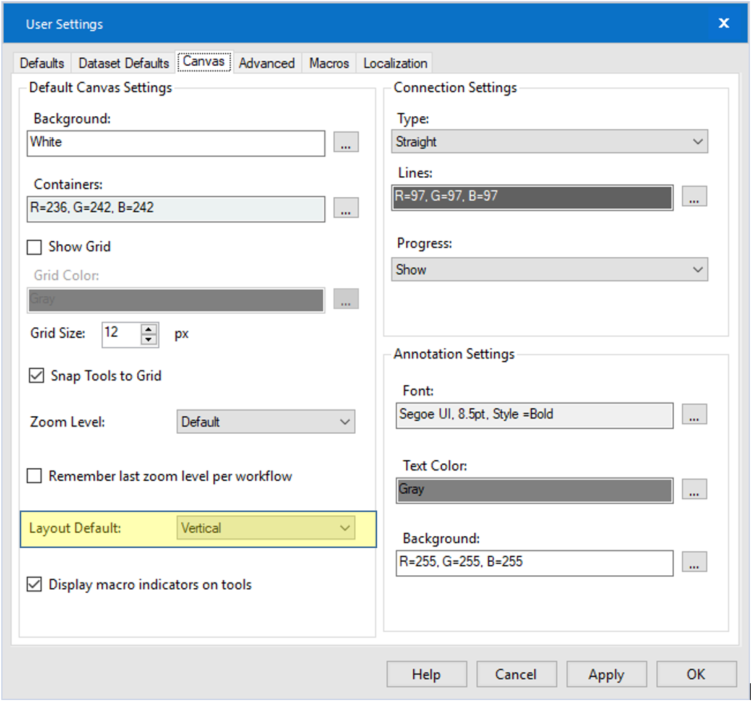
Task: Click annotation Background field R=255, G=255, B=255
Action: click(x=535, y=563)
